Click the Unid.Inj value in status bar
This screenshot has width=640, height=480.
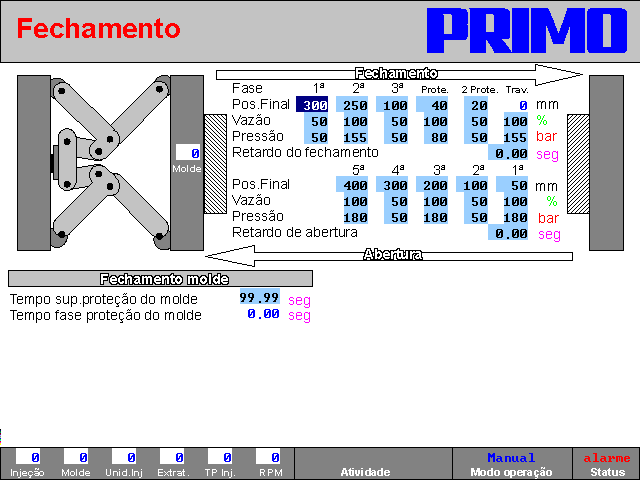[x=124, y=456]
